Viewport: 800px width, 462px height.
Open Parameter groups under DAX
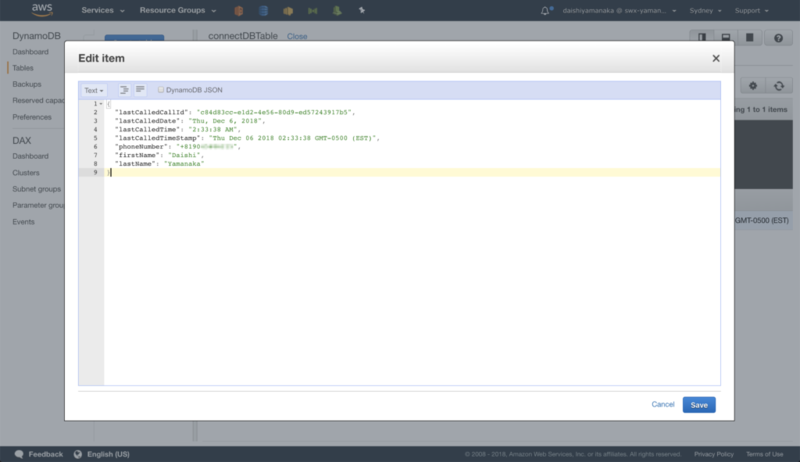(38, 205)
